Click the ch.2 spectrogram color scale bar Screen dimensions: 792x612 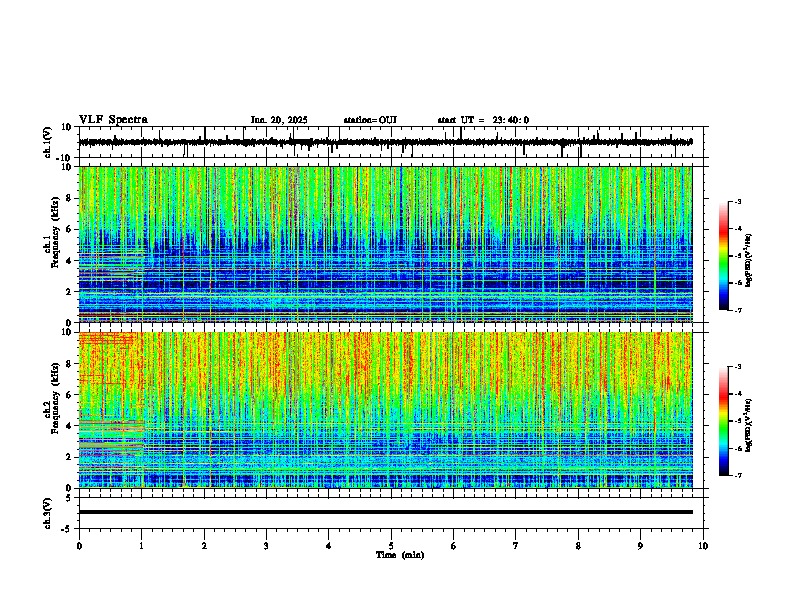(x=724, y=421)
